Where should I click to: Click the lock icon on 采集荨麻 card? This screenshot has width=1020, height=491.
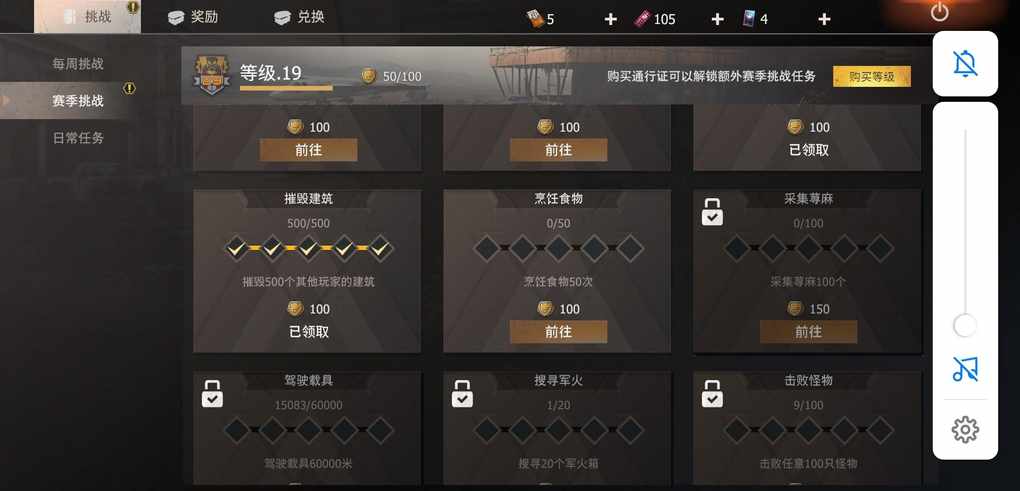click(x=712, y=212)
